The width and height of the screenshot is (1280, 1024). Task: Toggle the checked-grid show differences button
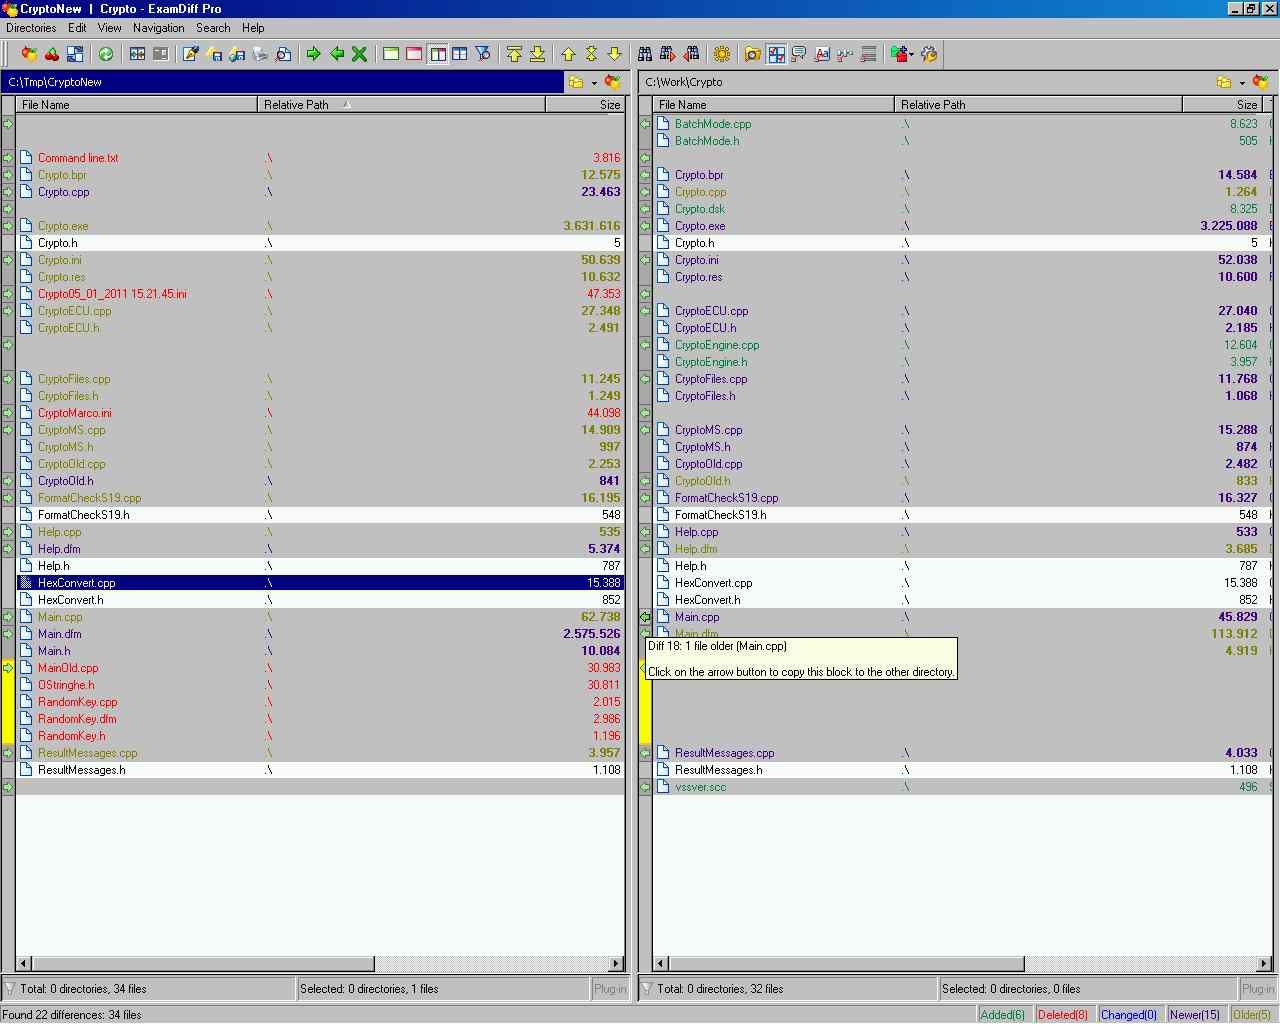776,54
